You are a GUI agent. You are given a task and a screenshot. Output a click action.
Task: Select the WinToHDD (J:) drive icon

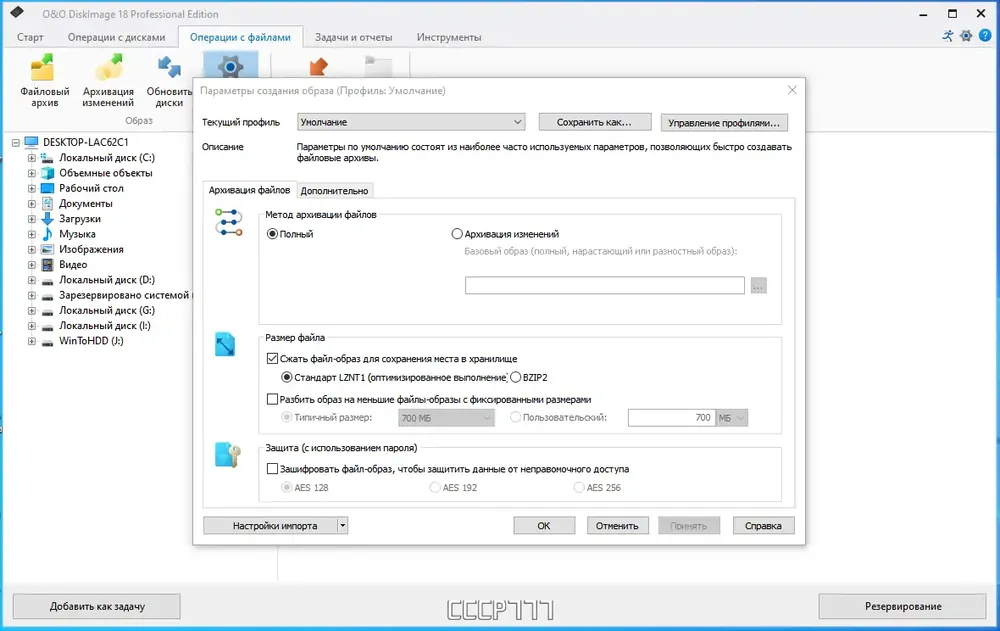47,341
